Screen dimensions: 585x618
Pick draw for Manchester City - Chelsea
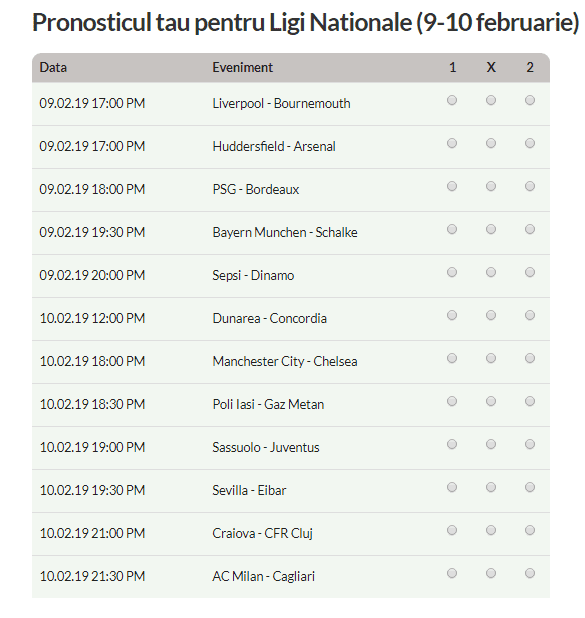coord(491,358)
